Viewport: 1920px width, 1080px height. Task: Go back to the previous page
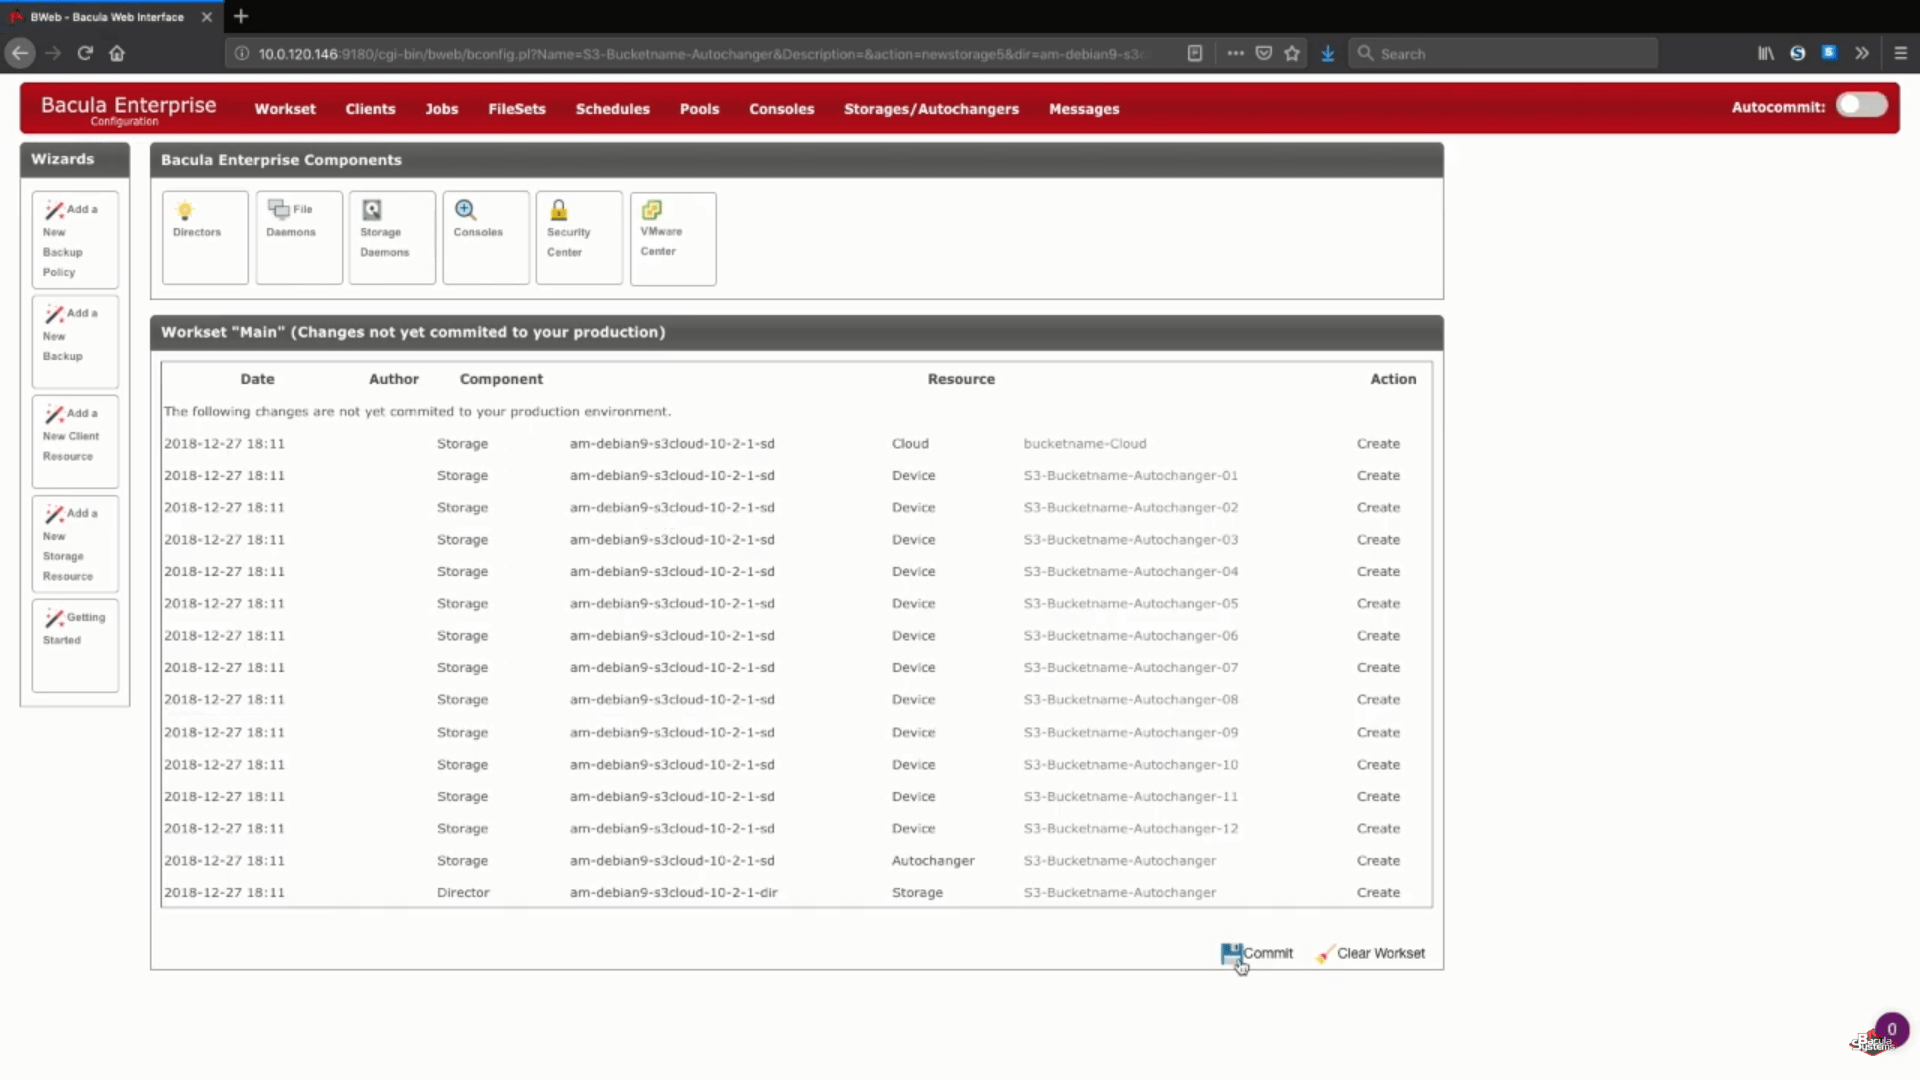click(x=20, y=53)
